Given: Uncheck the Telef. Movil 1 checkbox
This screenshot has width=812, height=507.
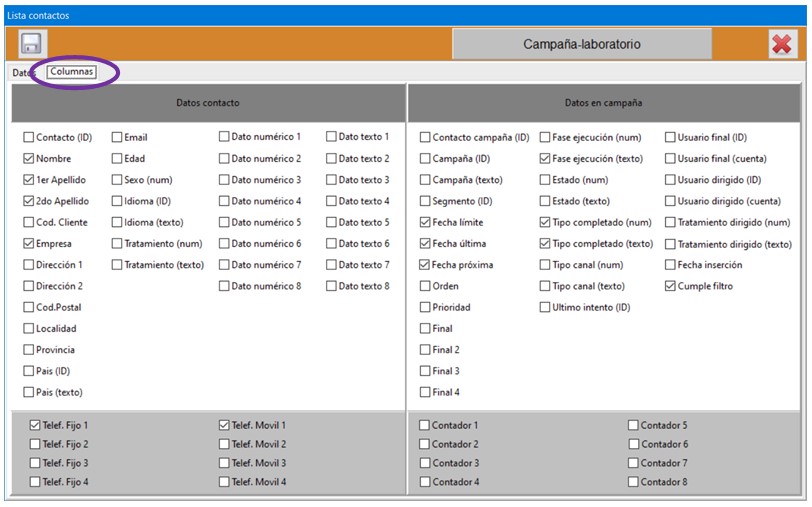Looking at the screenshot, I should [x=224, y=425].
